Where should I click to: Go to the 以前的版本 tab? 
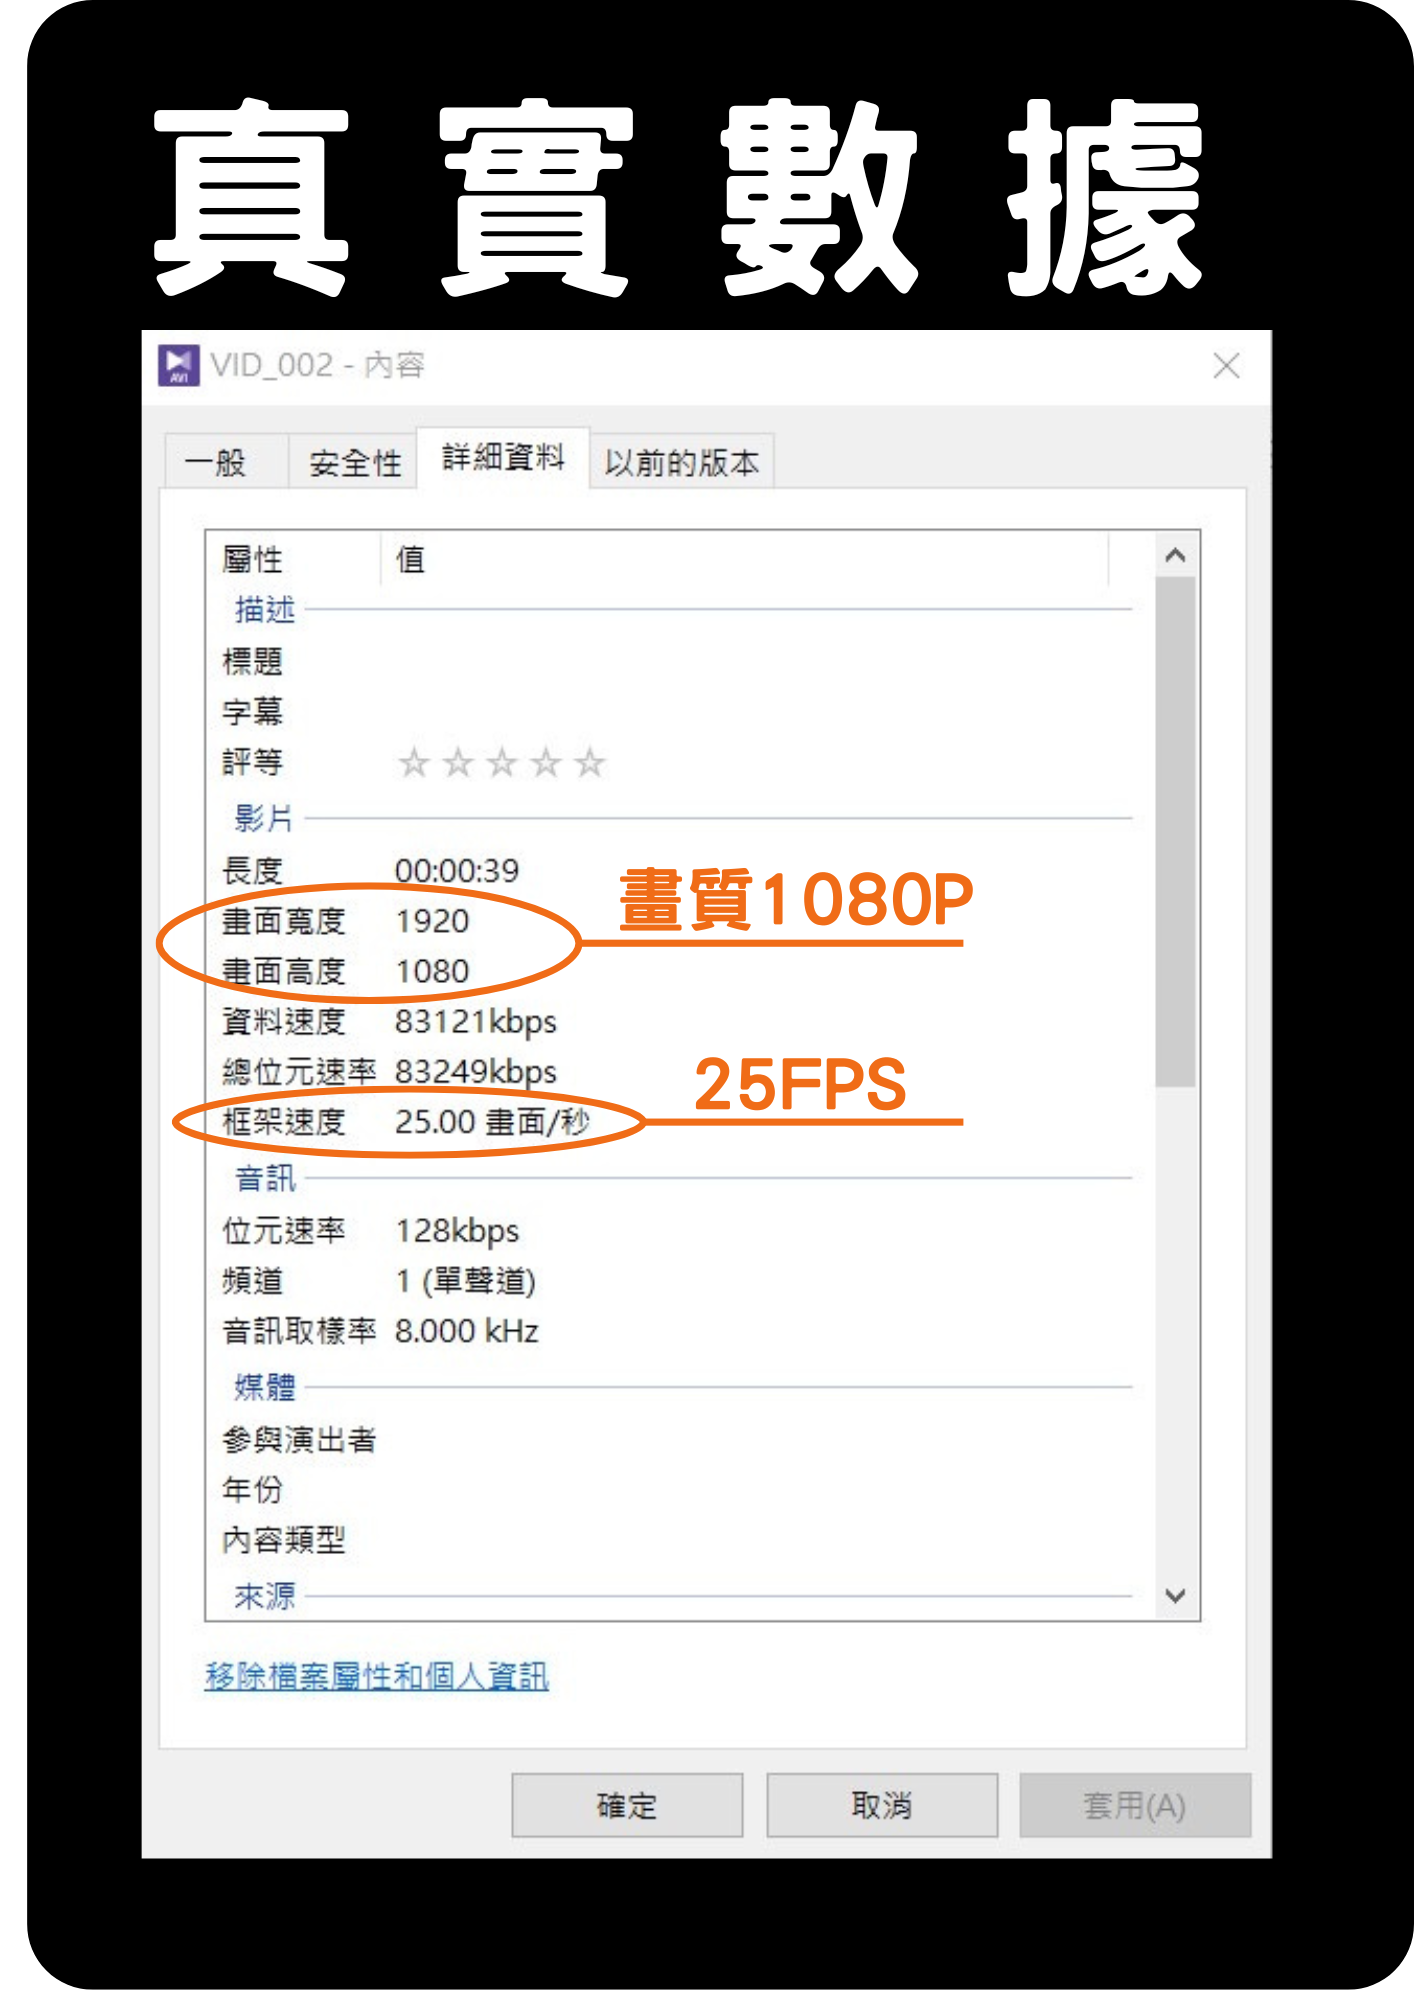point(682,463)
